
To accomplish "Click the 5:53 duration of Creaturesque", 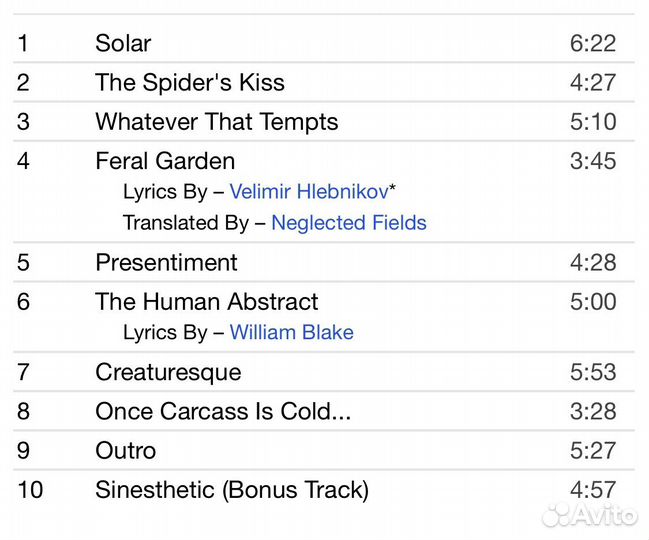I will pyautogui.click(x=593, y=372).
